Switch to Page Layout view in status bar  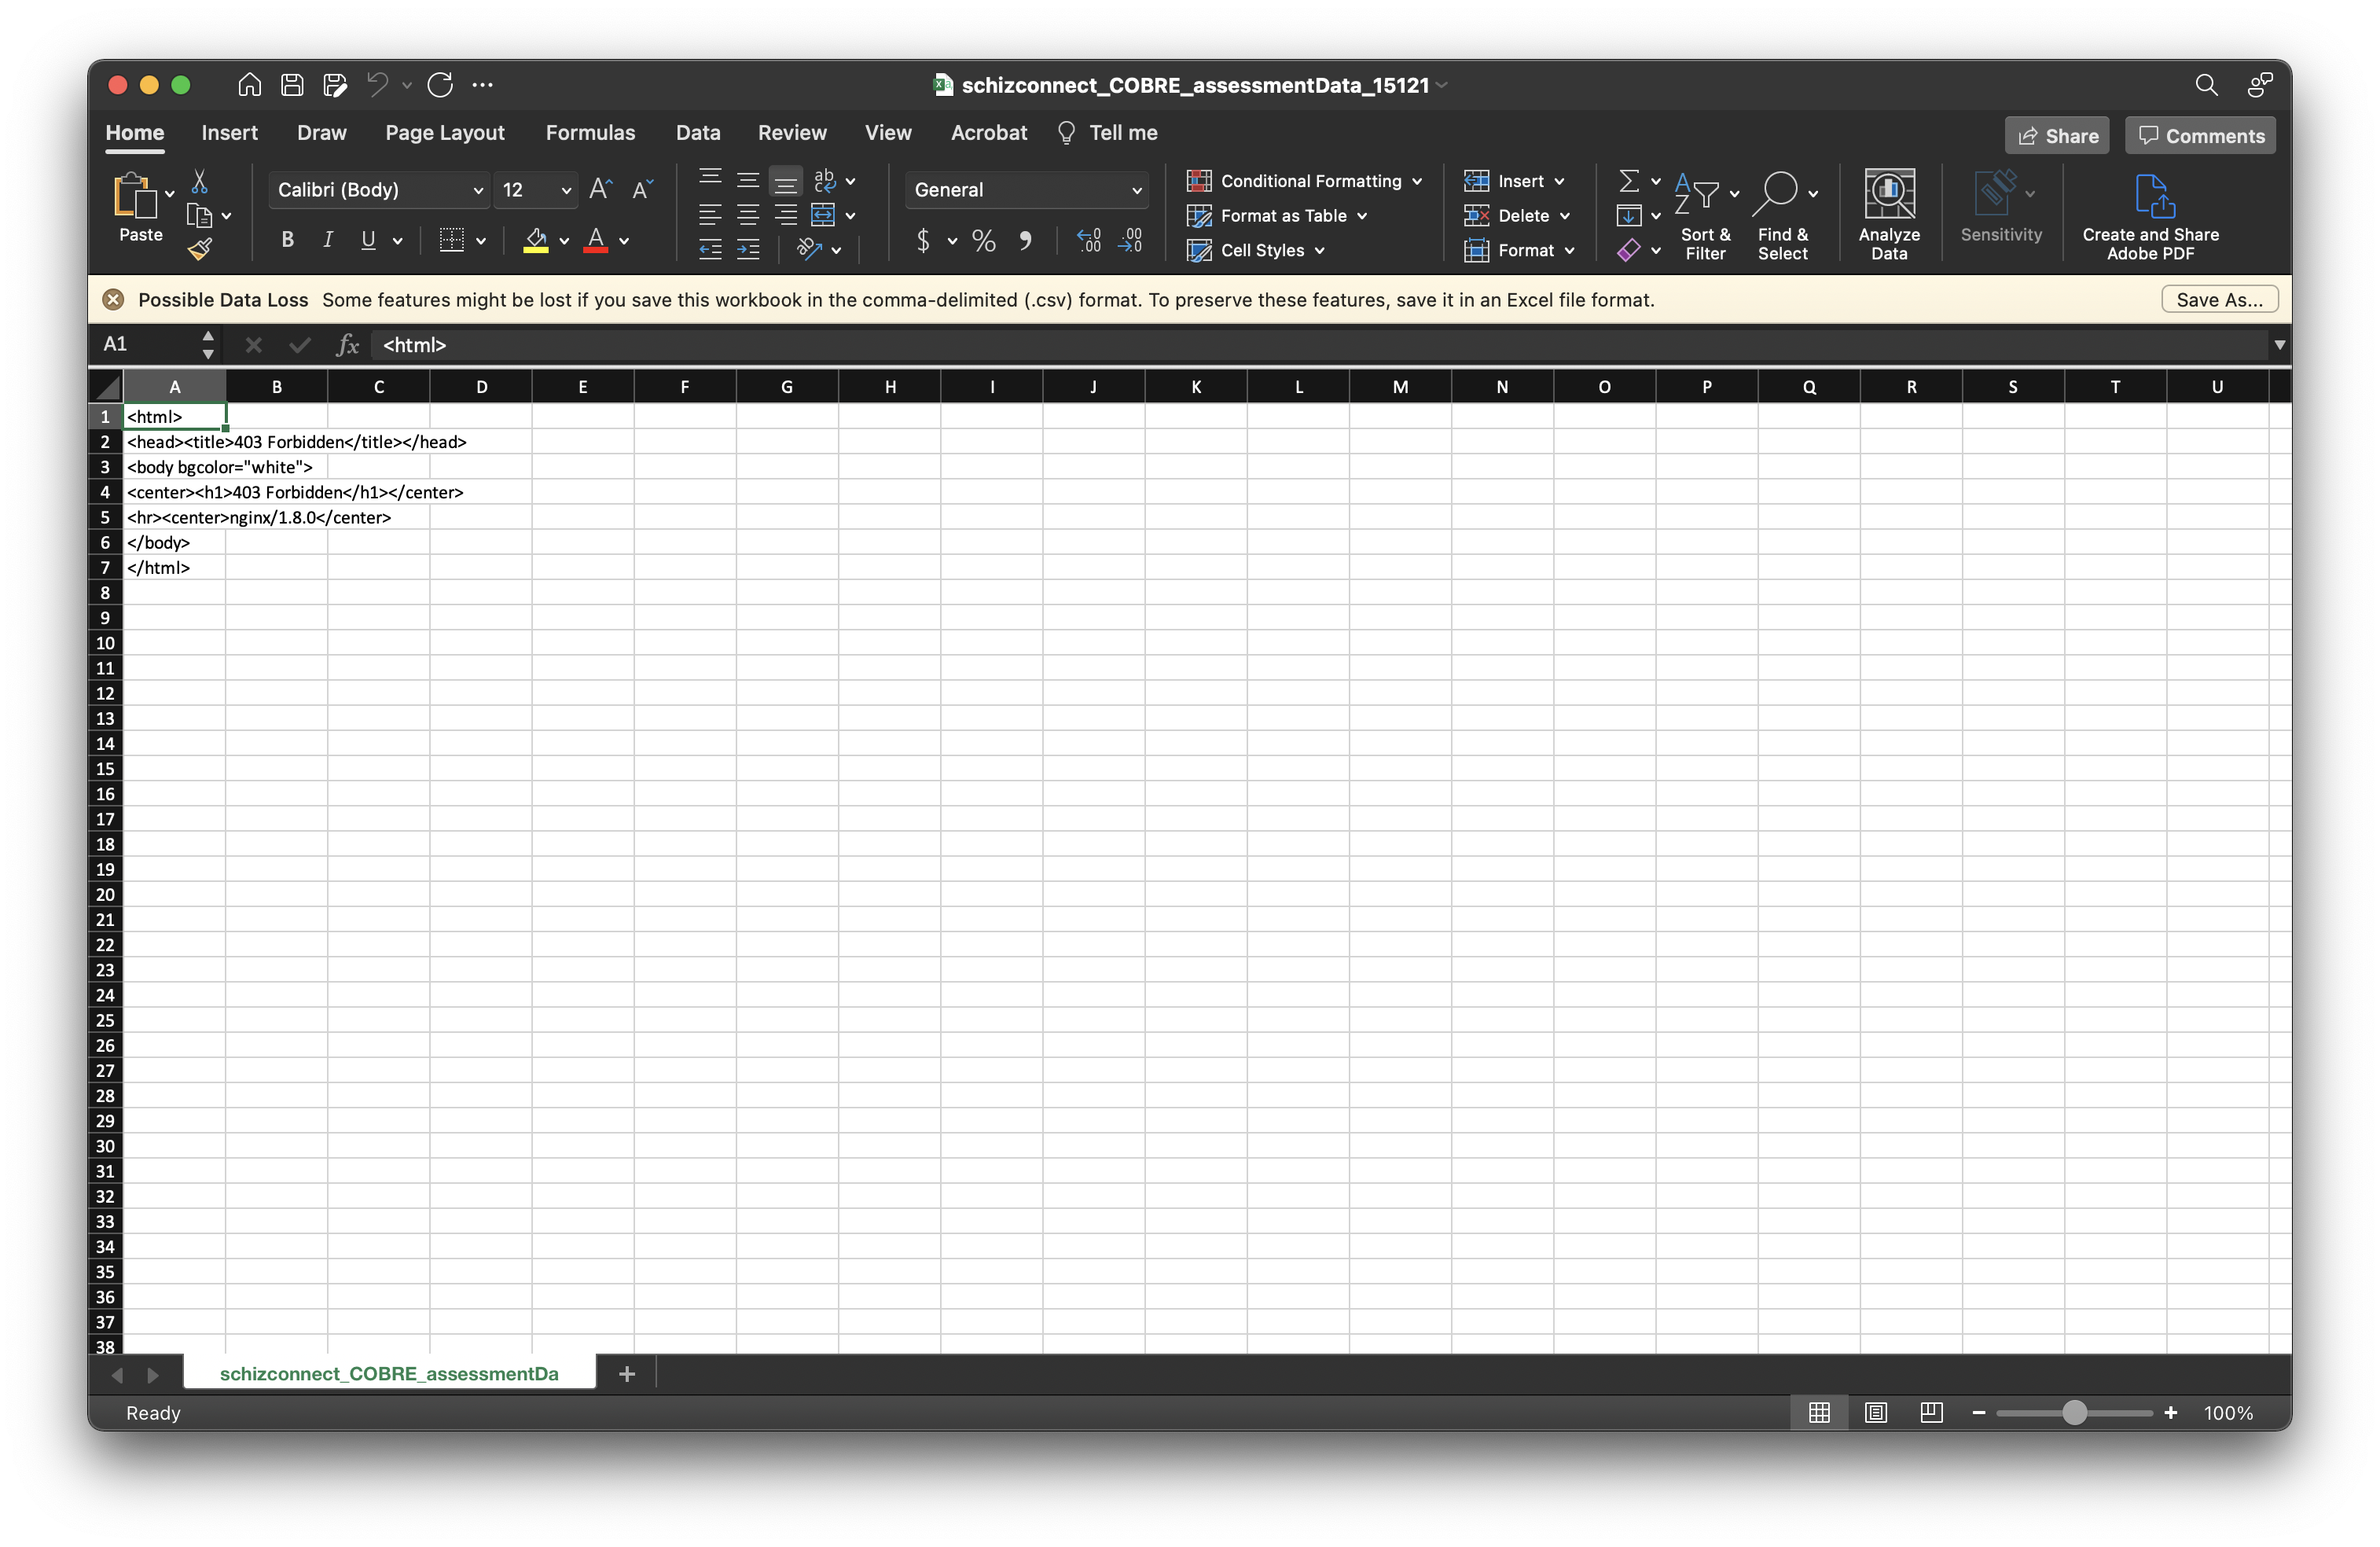(1875, 1412)
